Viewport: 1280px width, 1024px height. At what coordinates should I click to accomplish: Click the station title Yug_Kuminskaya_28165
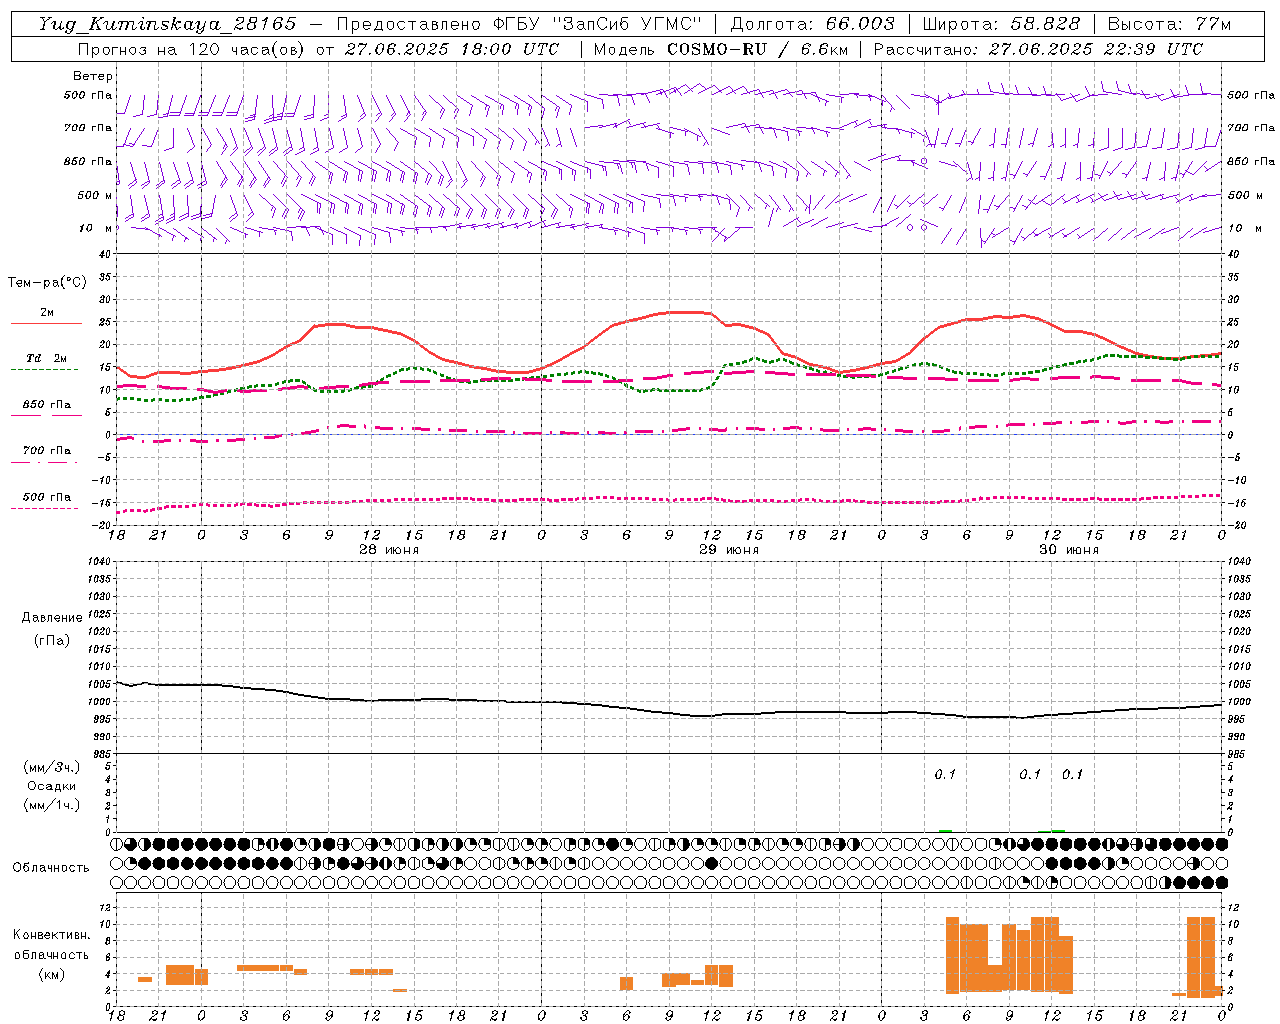[x=168, y=24]
